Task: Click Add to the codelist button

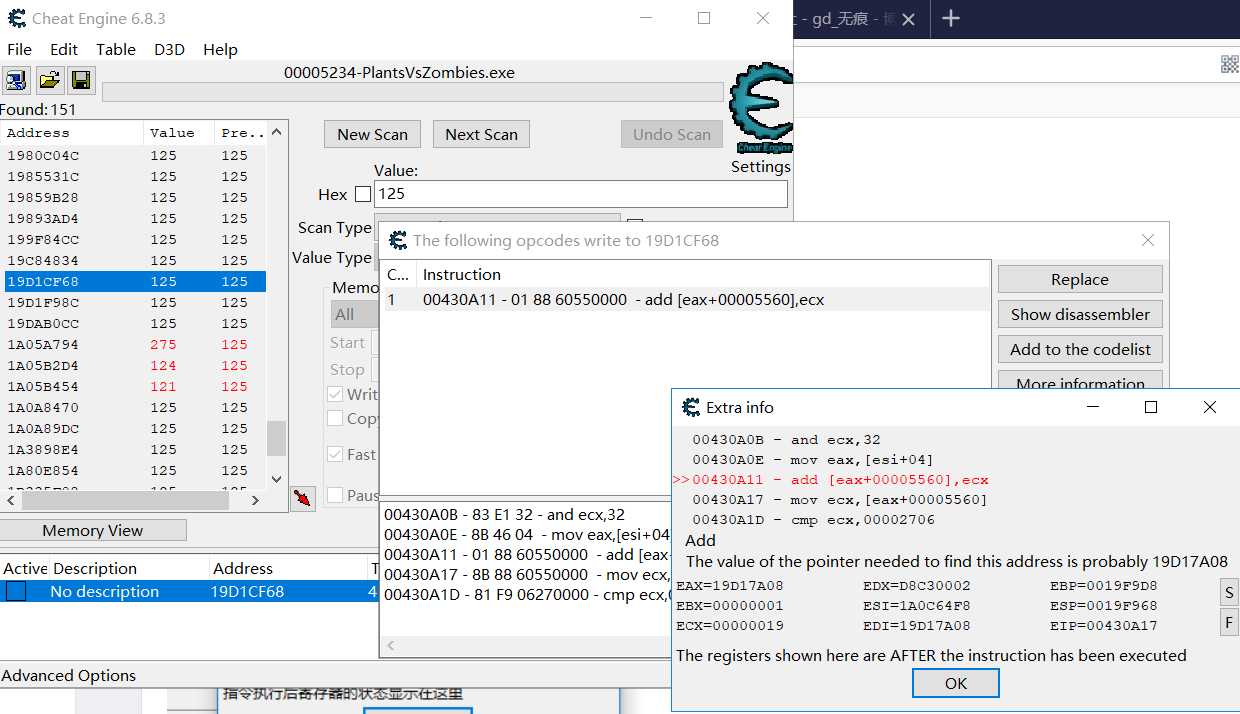Action: tap(1080, 349)
